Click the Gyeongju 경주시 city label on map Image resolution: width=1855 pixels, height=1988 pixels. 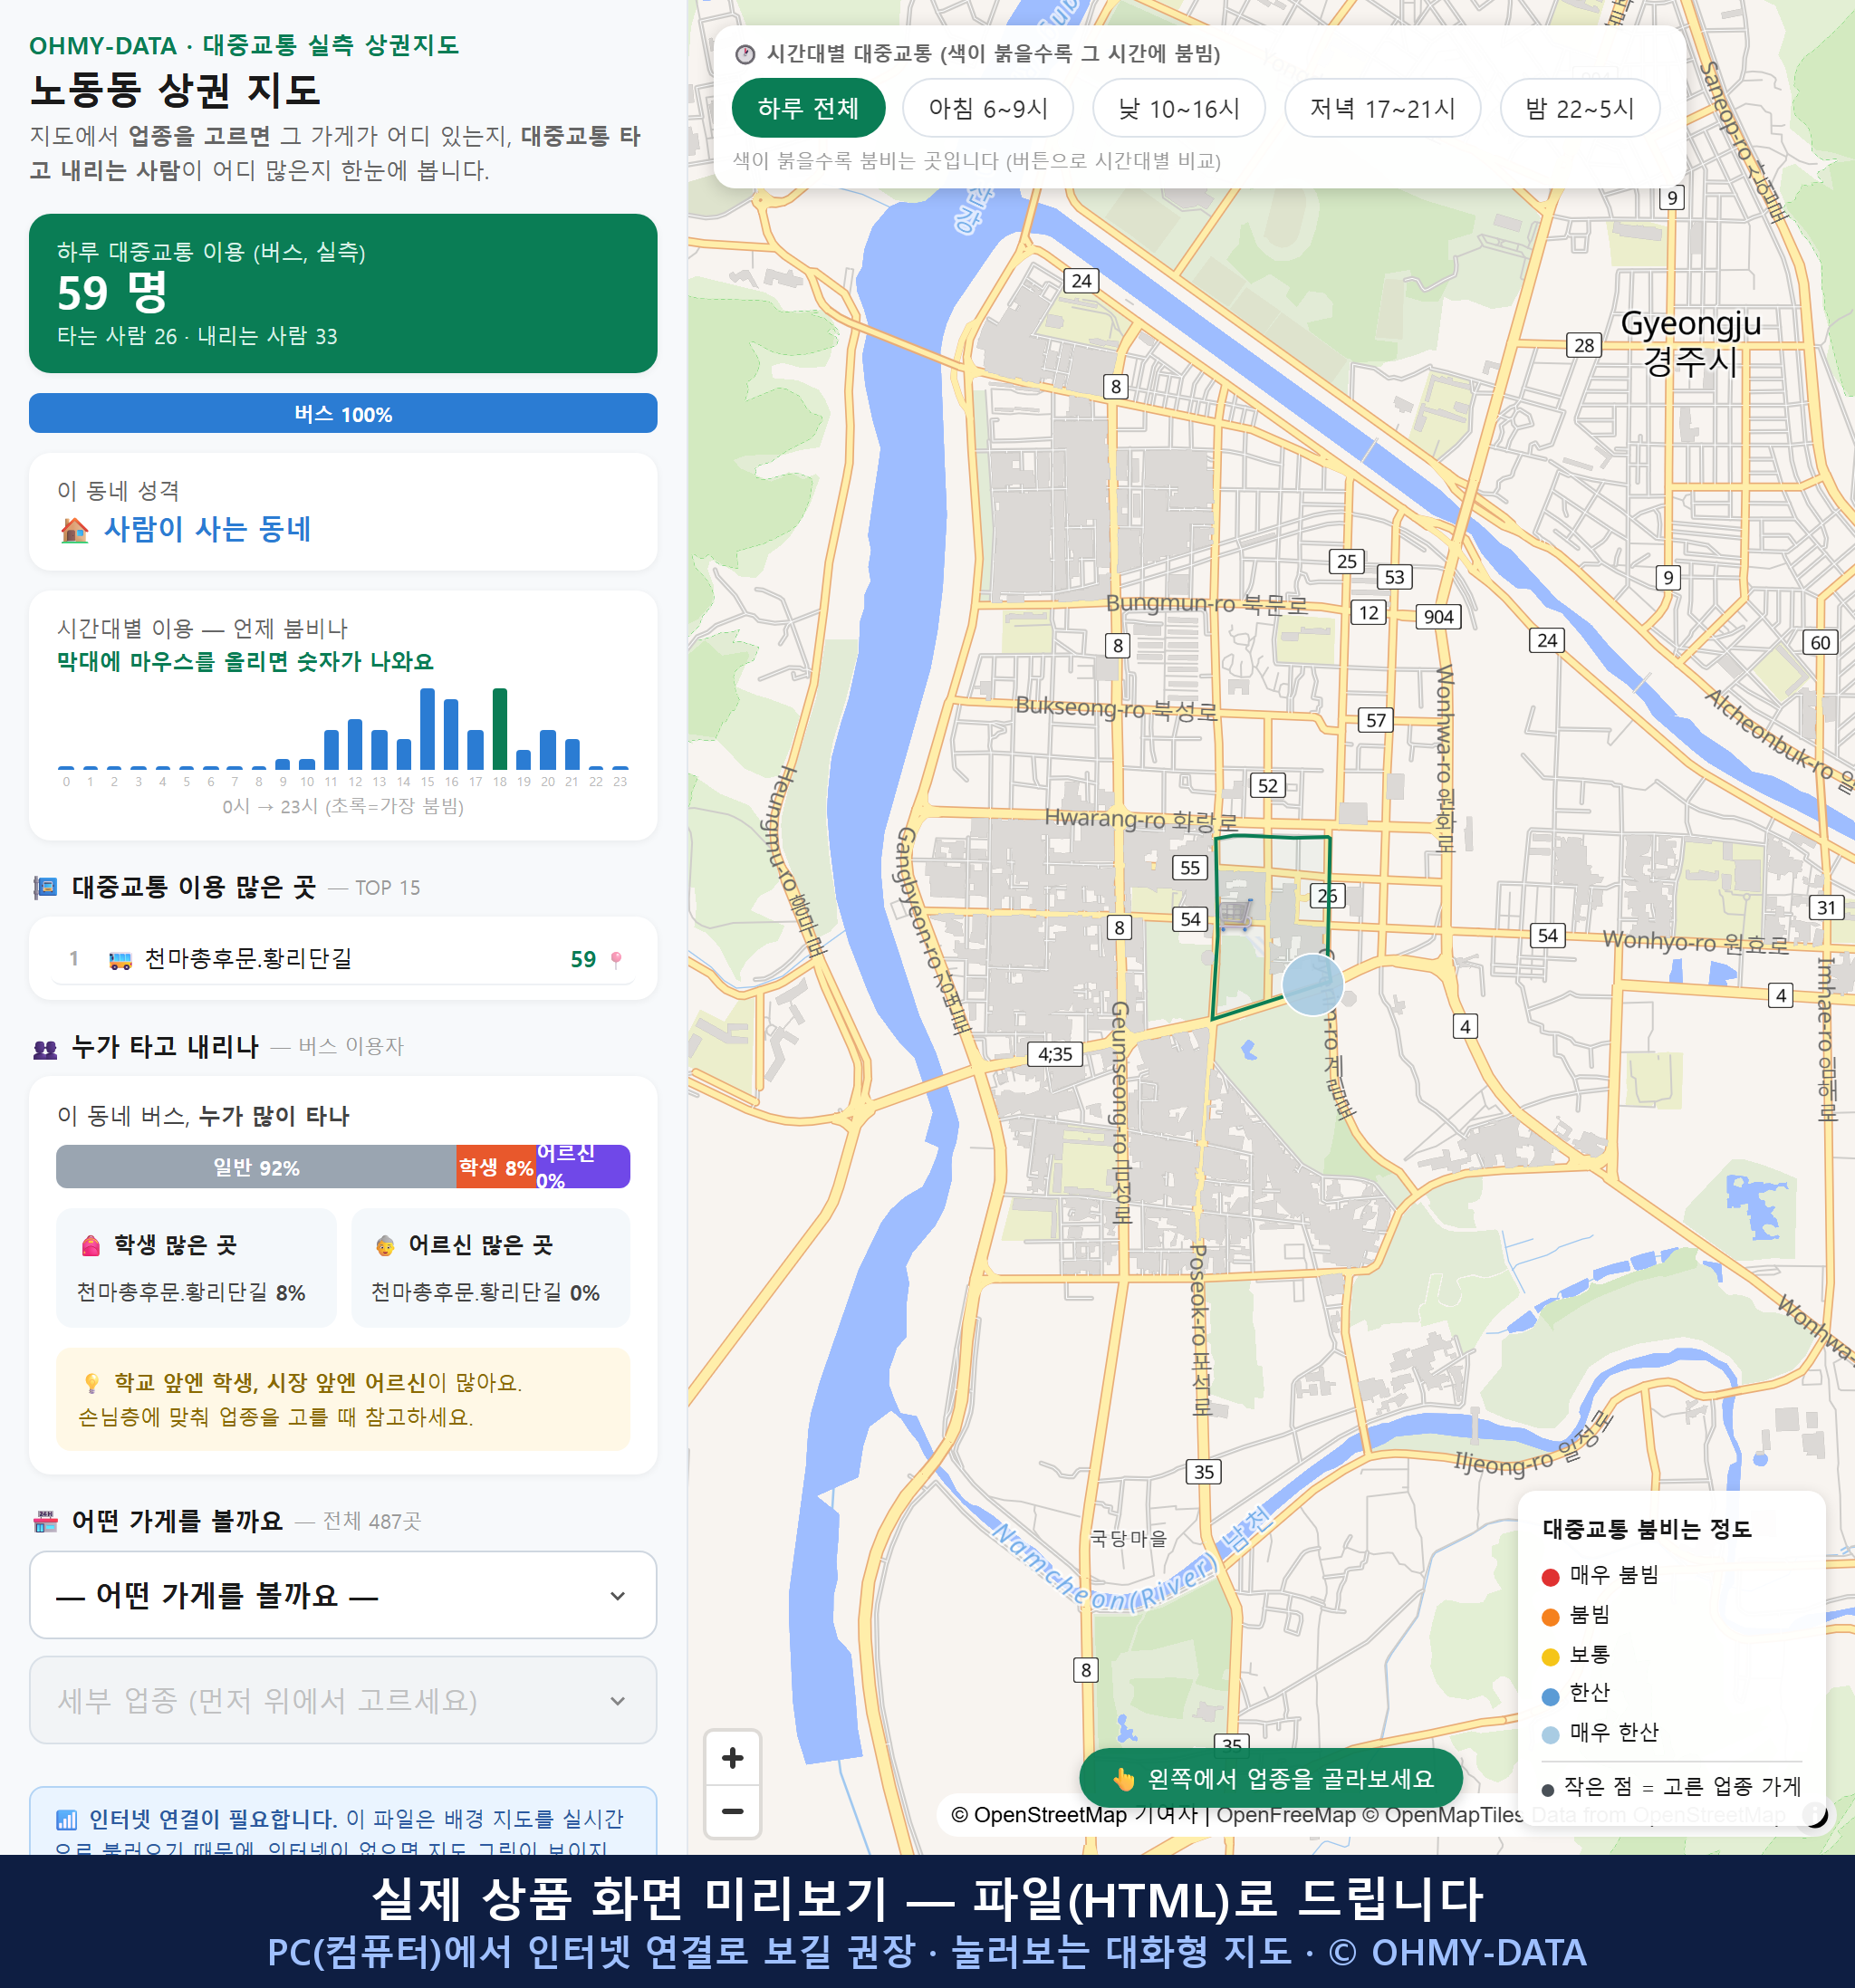click(x=1691, y=341)
